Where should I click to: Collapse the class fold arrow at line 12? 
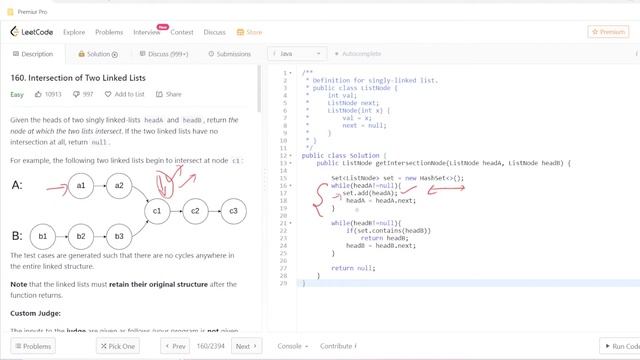(290, 156)
